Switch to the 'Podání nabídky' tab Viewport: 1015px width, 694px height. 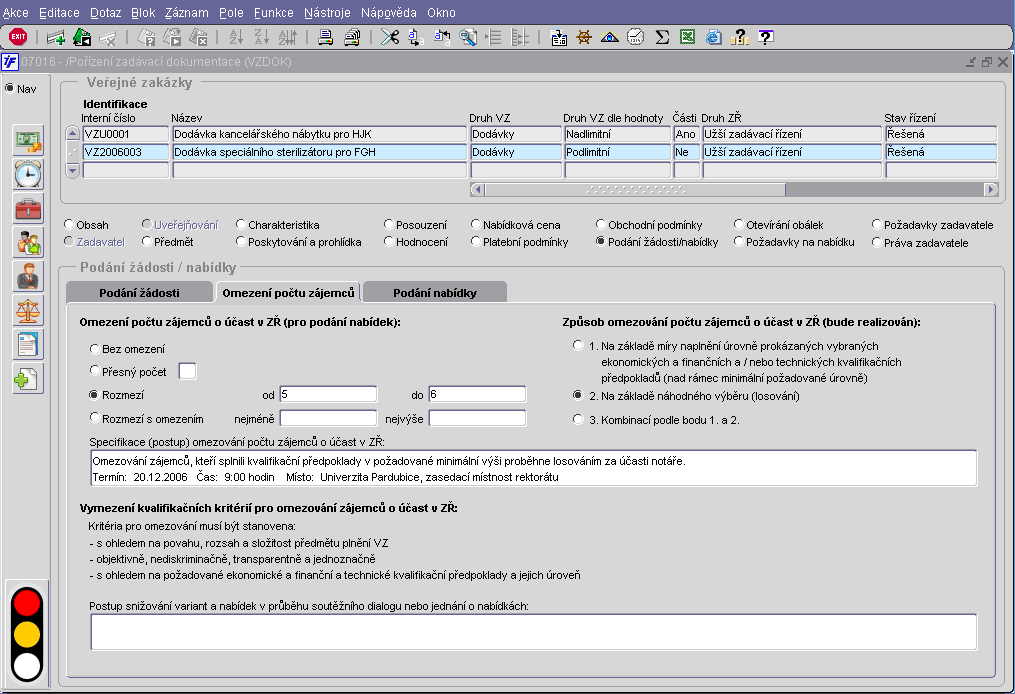pyautogui.click(x=434, y=292)
